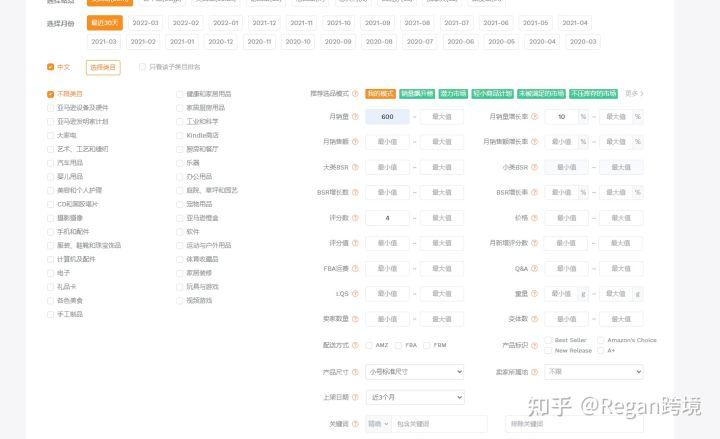Open help icon next to 产品标识

pyautogui.click(x=534, y=345)
